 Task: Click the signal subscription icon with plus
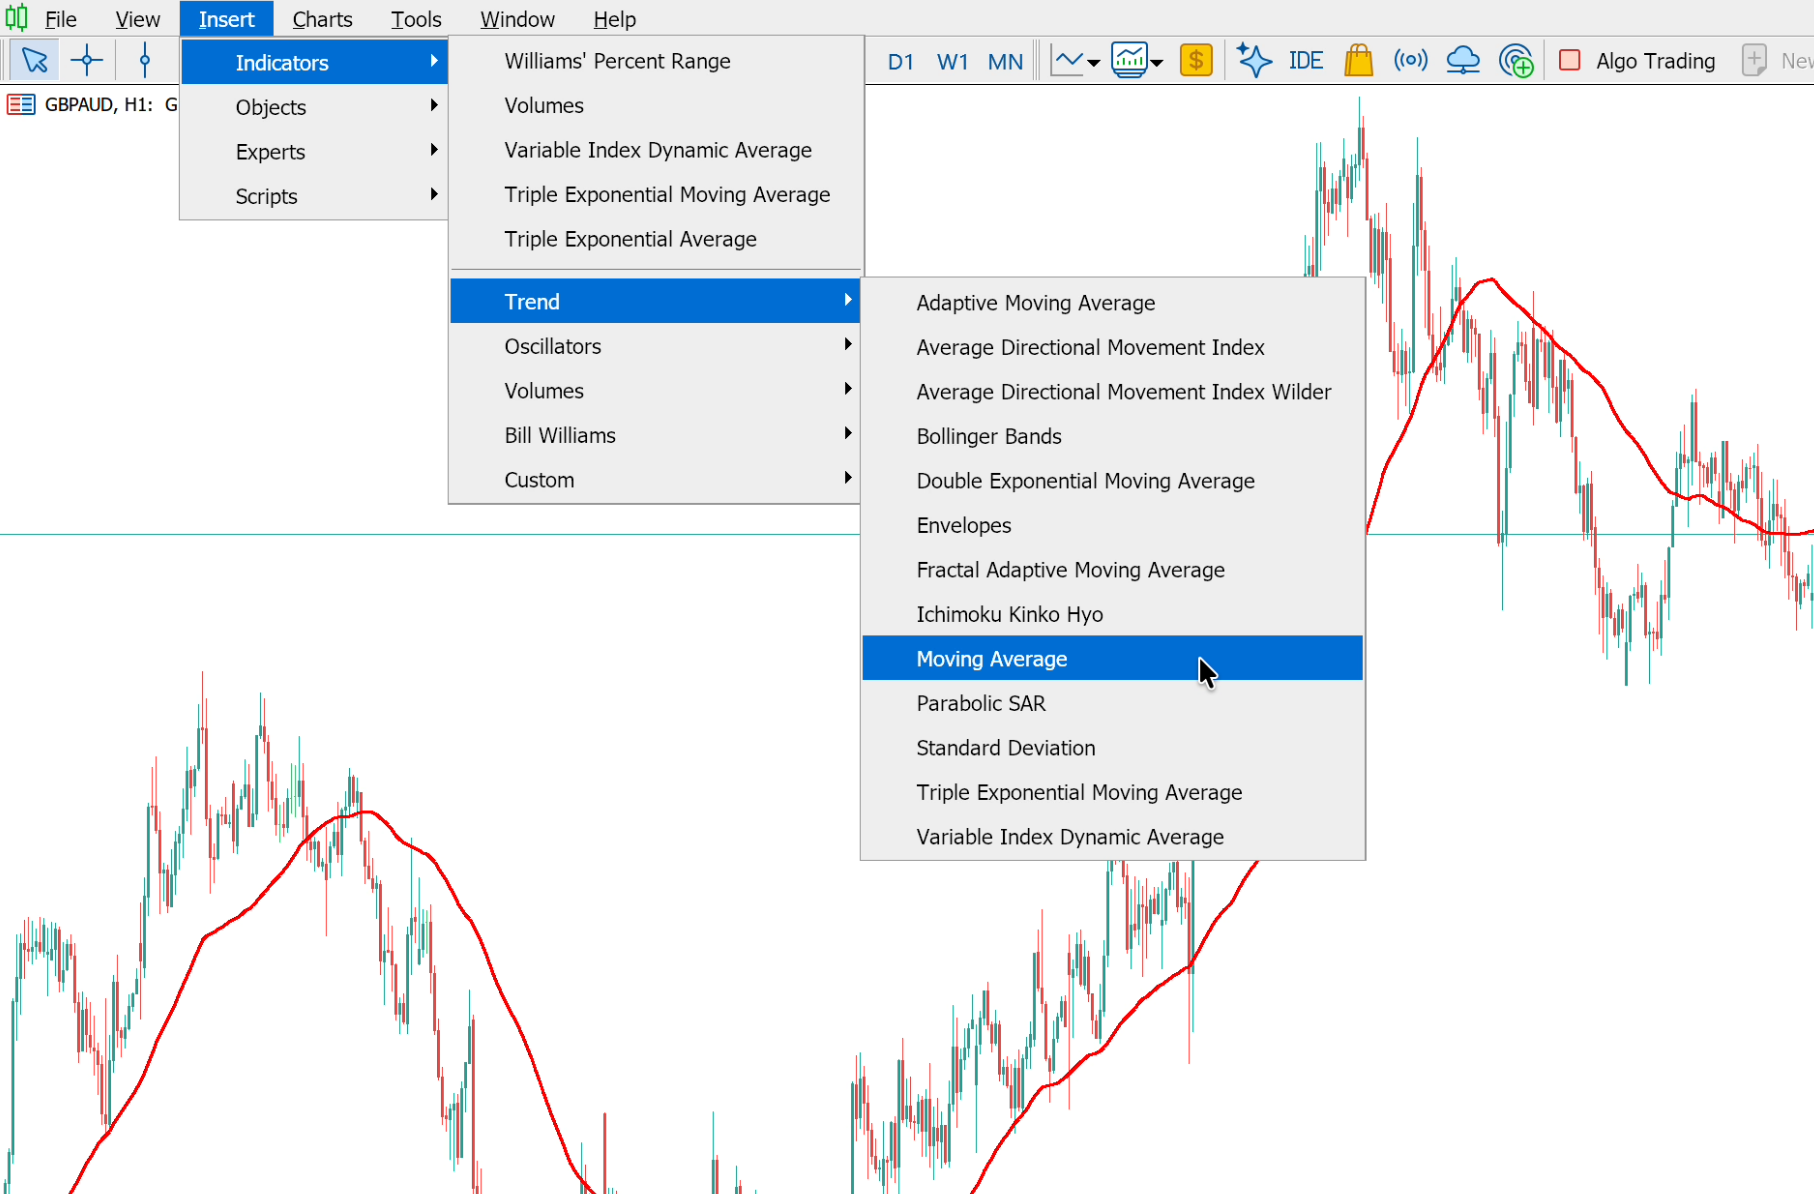[1516, 61]
